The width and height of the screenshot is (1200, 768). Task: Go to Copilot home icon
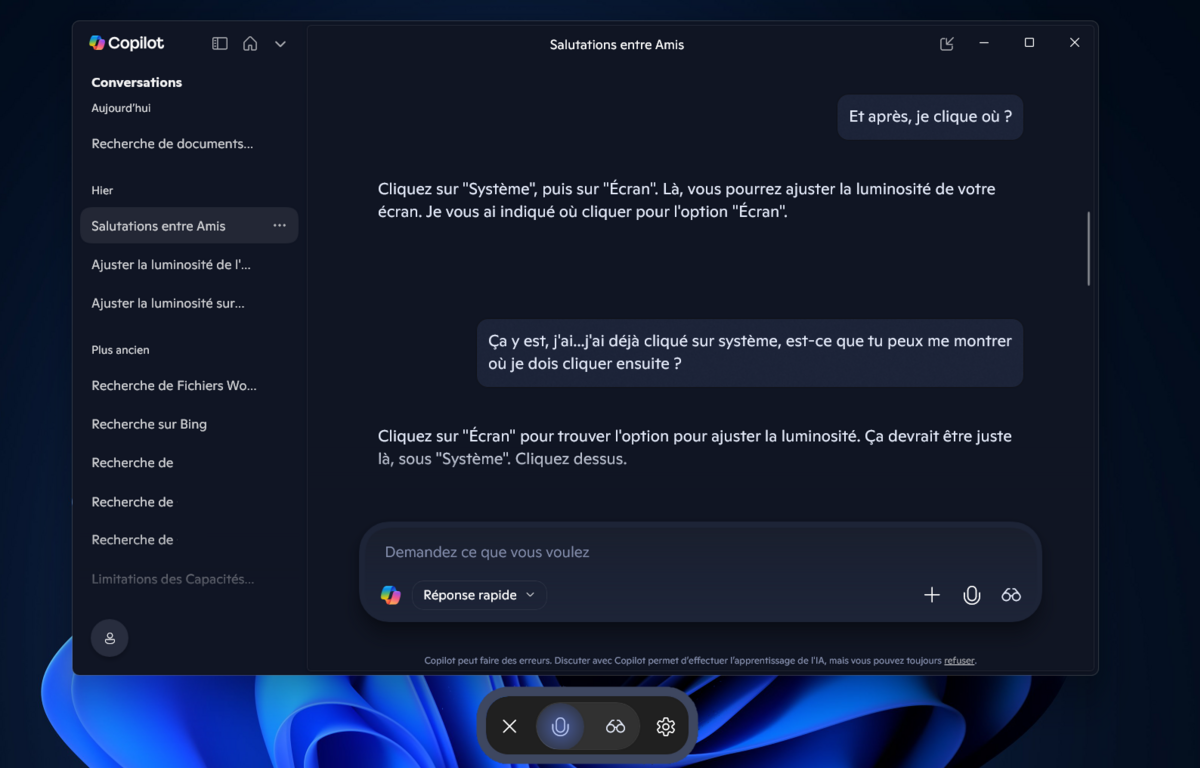point(250,44)
